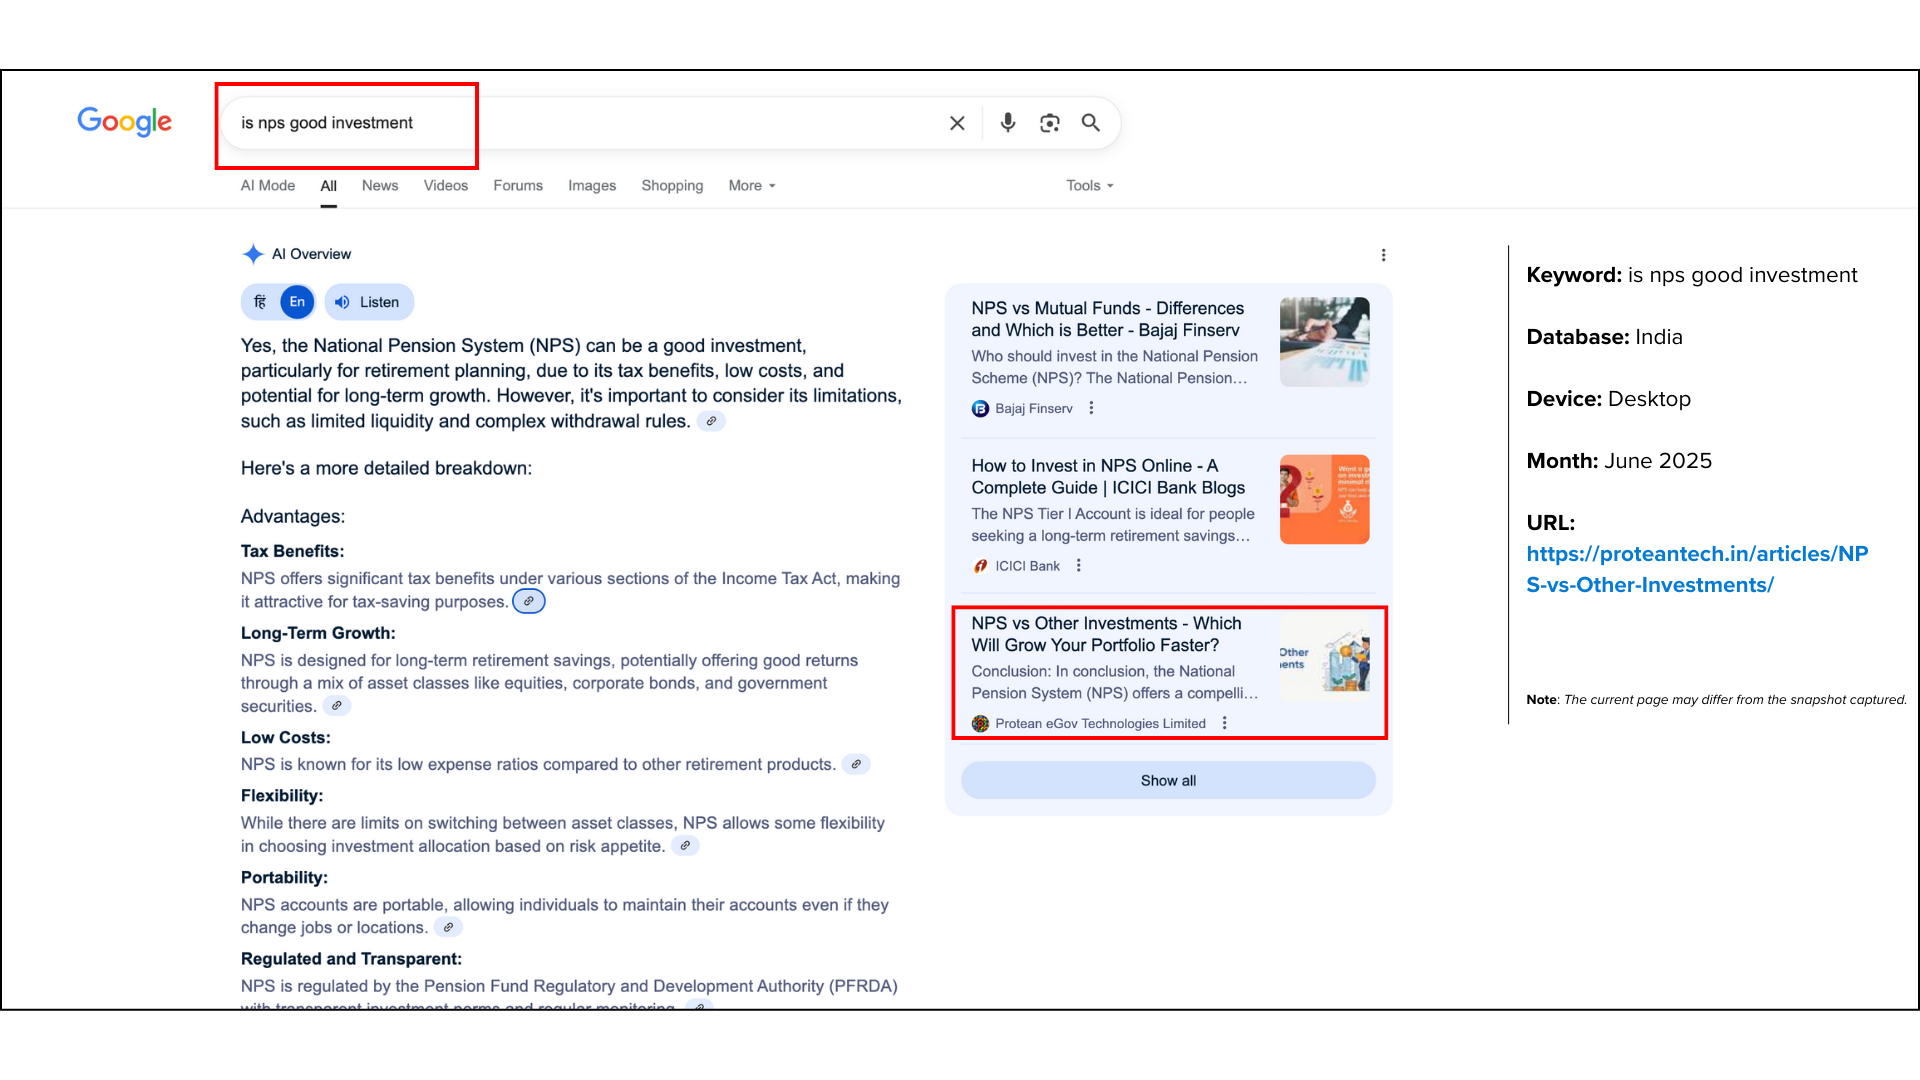
Task: Open three-dot menu next to ICICI Bank
Action: (x=1078, y=566)
